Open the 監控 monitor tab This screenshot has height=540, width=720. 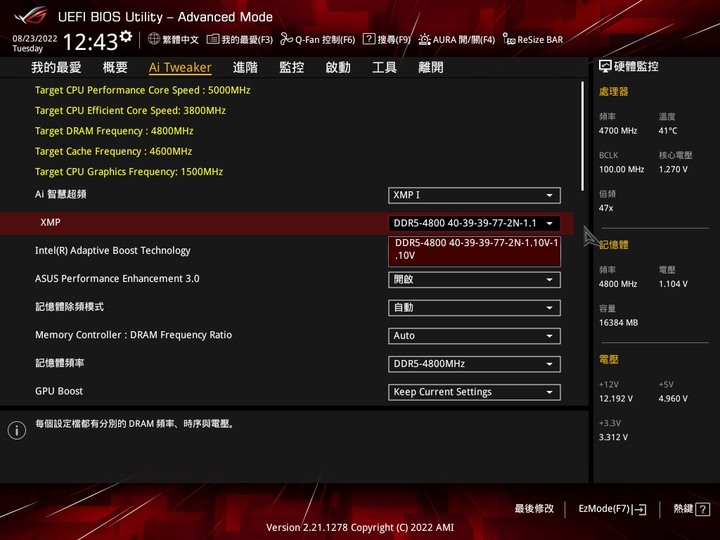click(292, 68)
